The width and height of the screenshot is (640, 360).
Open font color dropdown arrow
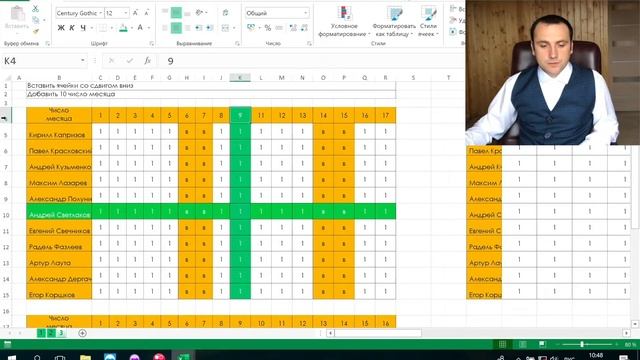[x=149, y=28]
